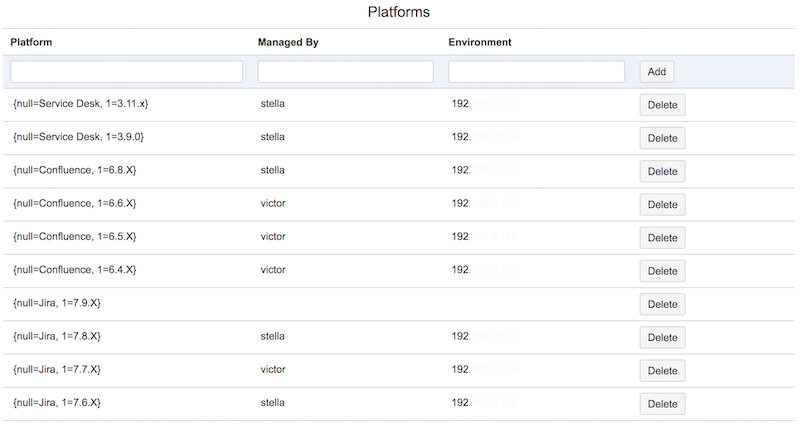Viewport: 800px width, 429px height.
Task: Remove the Confluence 6.8.X entry
Action: [662, 171]
